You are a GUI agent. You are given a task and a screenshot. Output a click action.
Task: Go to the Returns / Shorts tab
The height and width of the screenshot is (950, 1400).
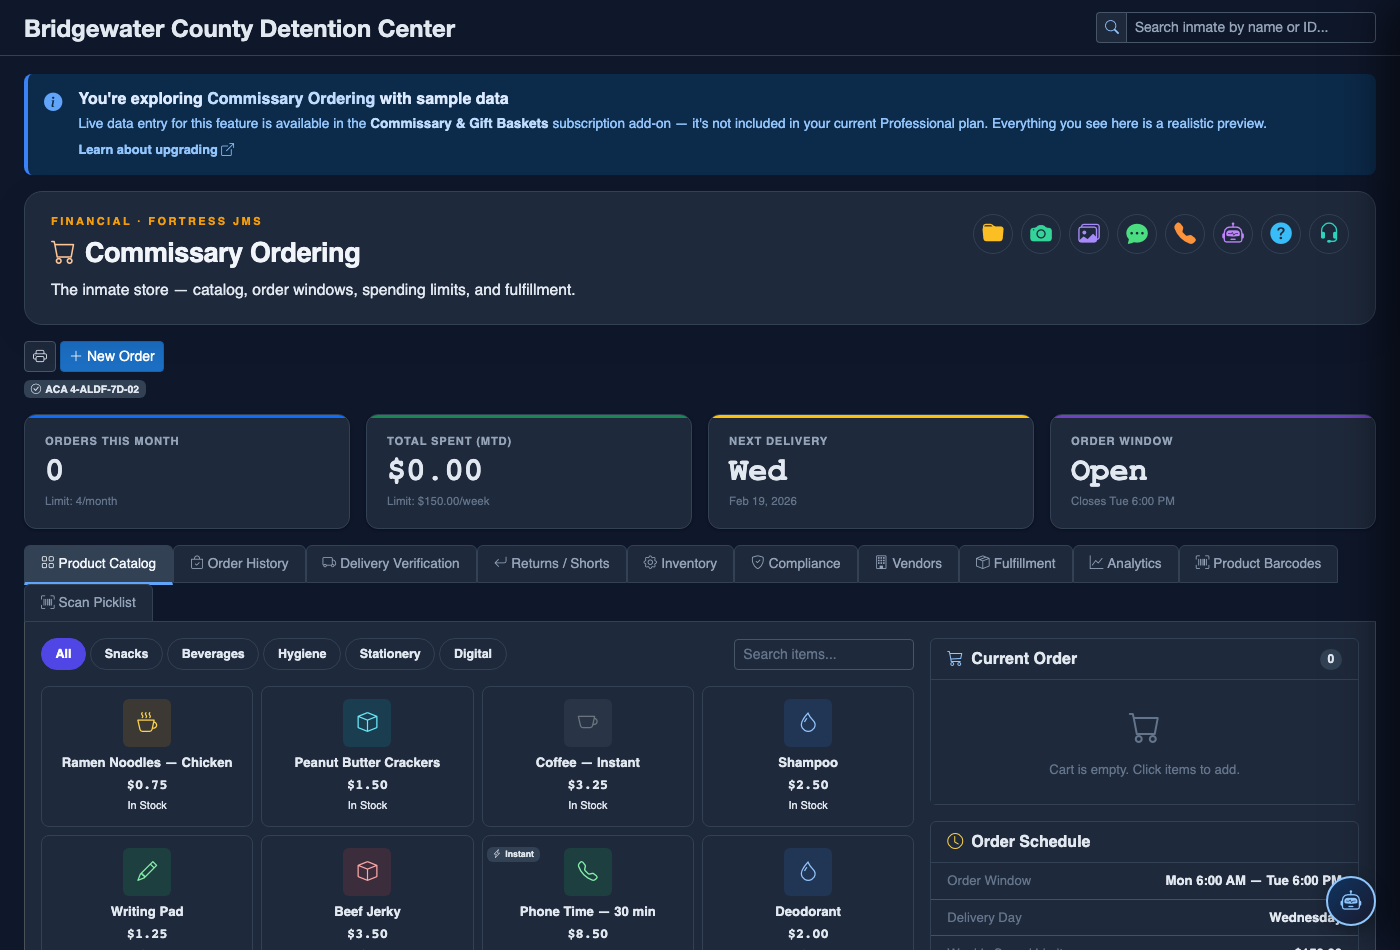click(552, 564)
